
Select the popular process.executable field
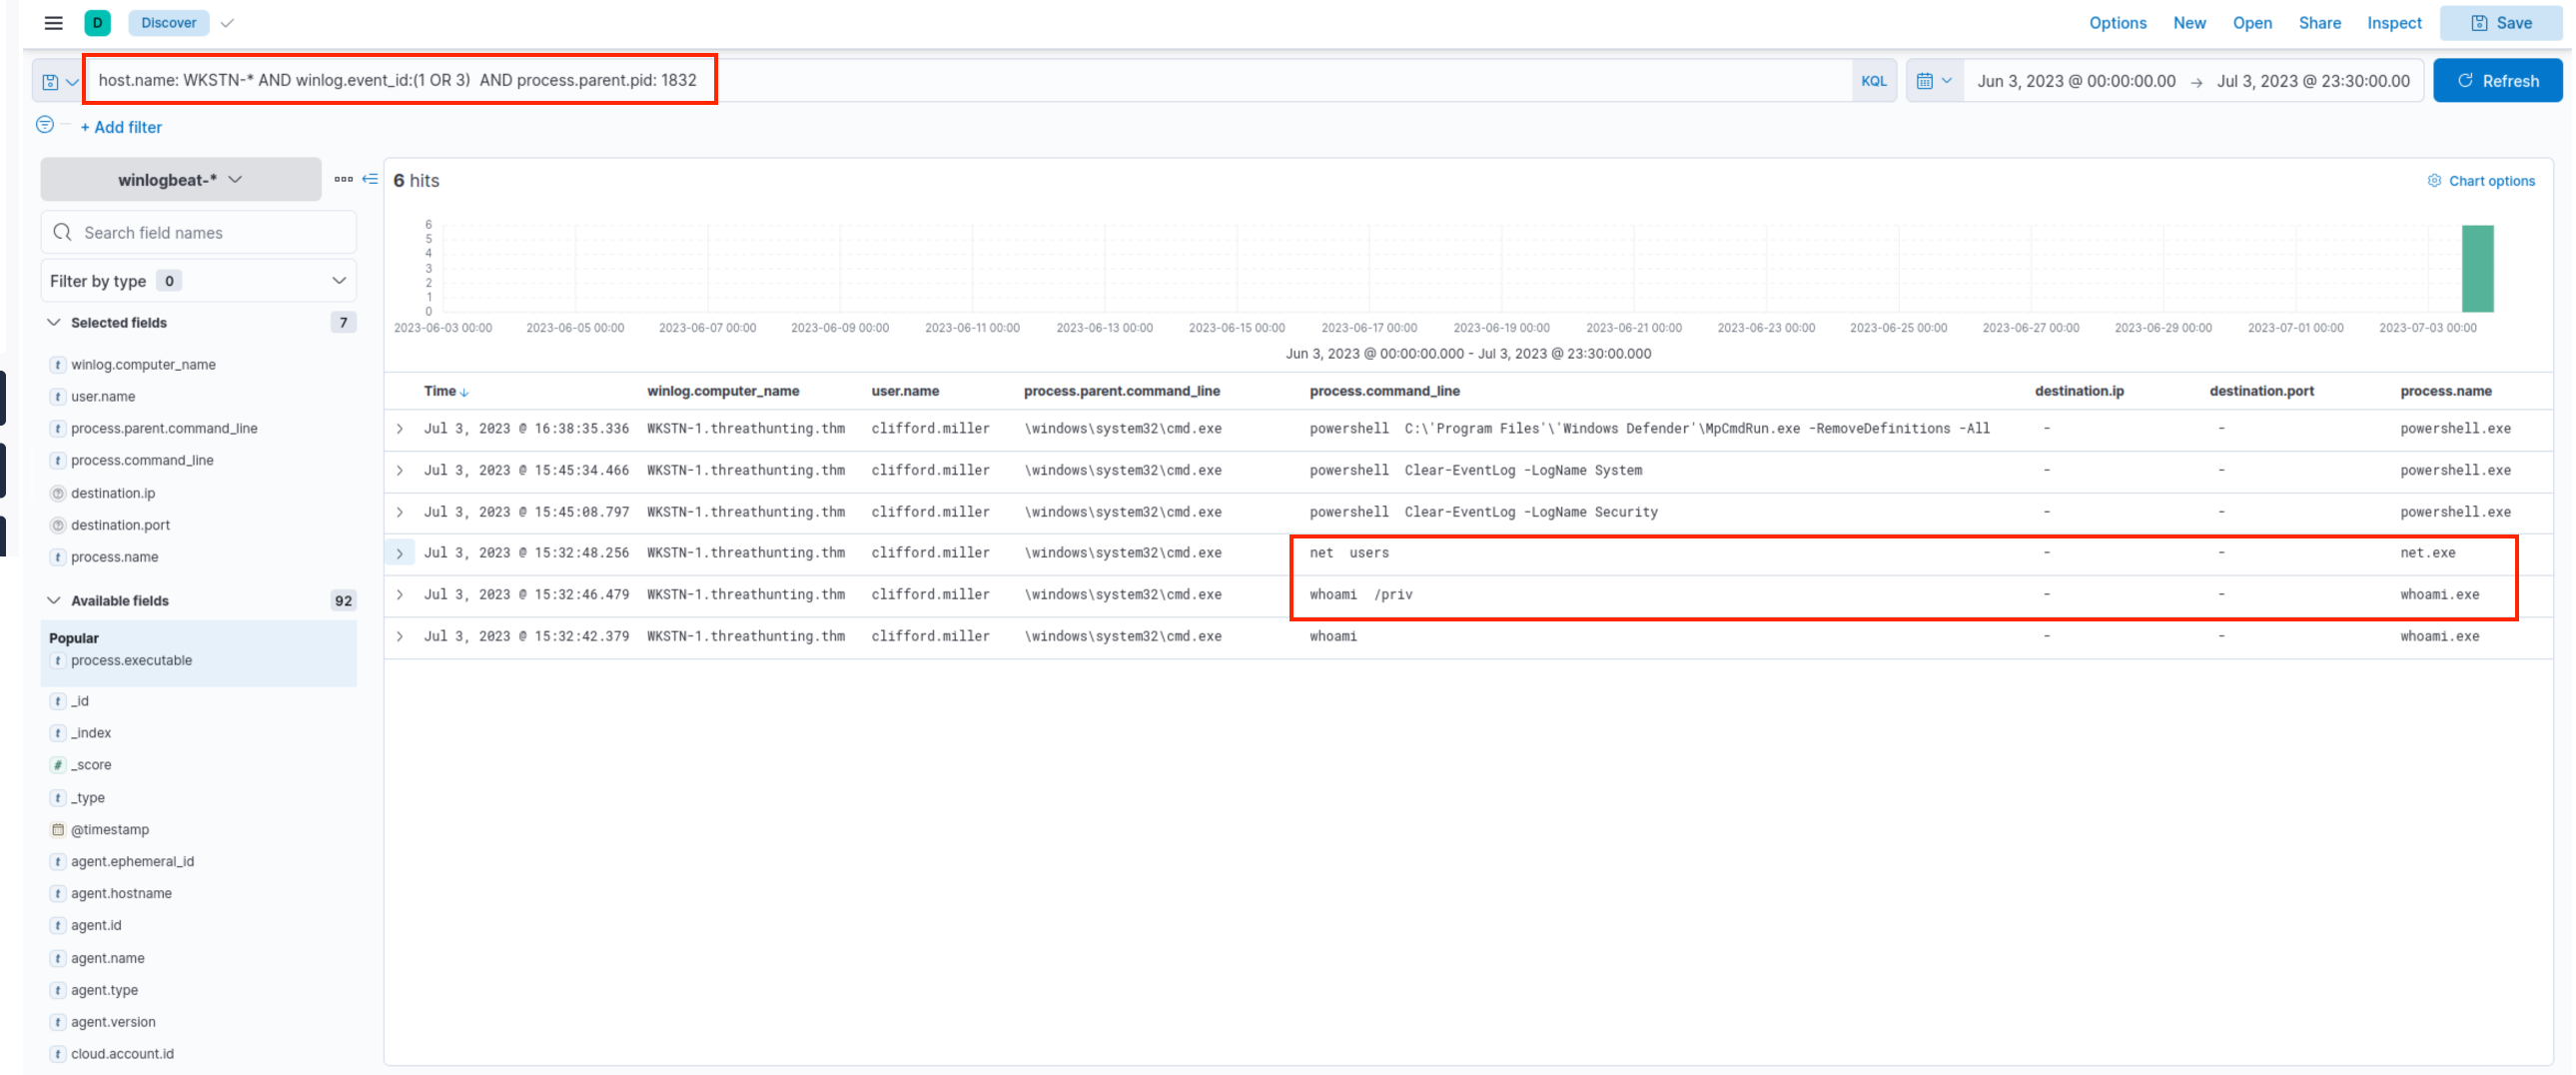click(131, 661)
